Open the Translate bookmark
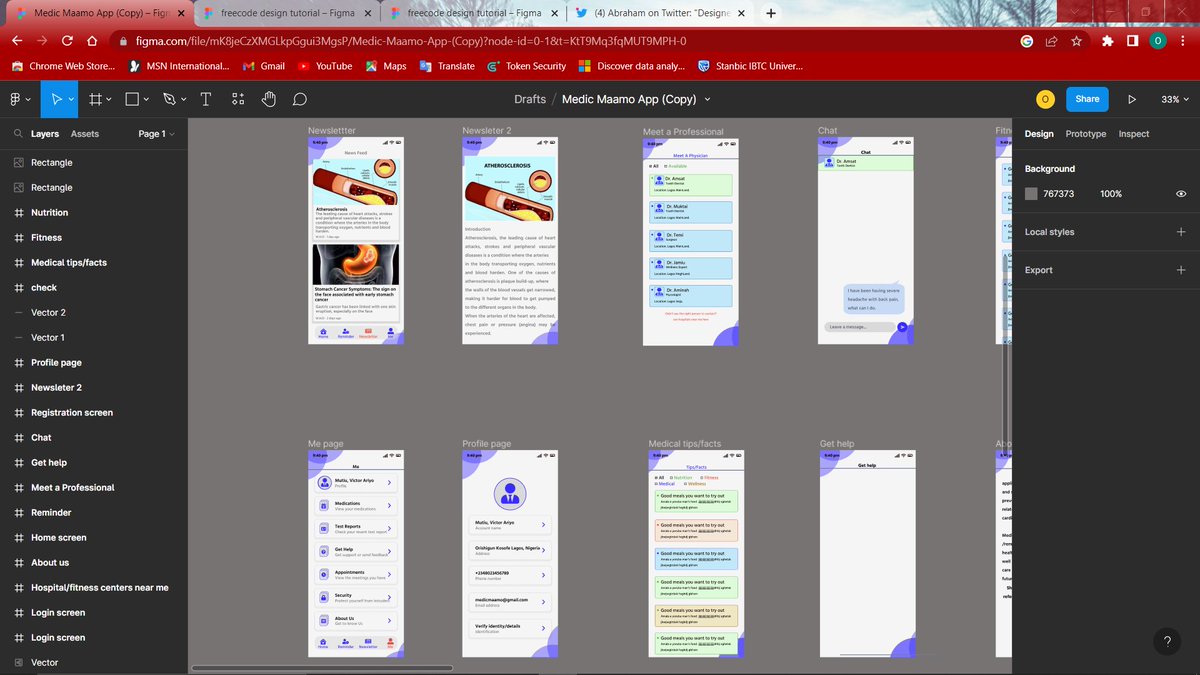1200x675 pixels. point(447,66)
